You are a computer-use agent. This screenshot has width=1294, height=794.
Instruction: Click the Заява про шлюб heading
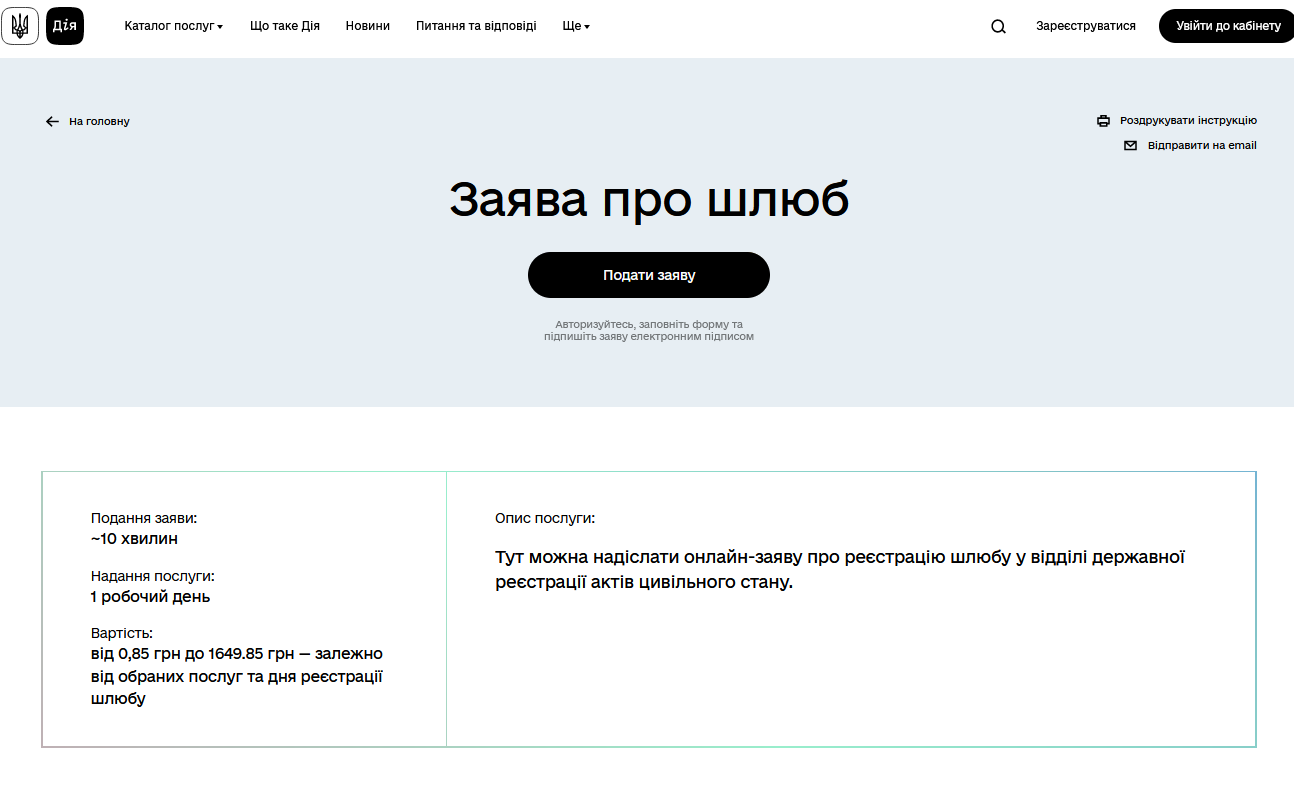648,200
